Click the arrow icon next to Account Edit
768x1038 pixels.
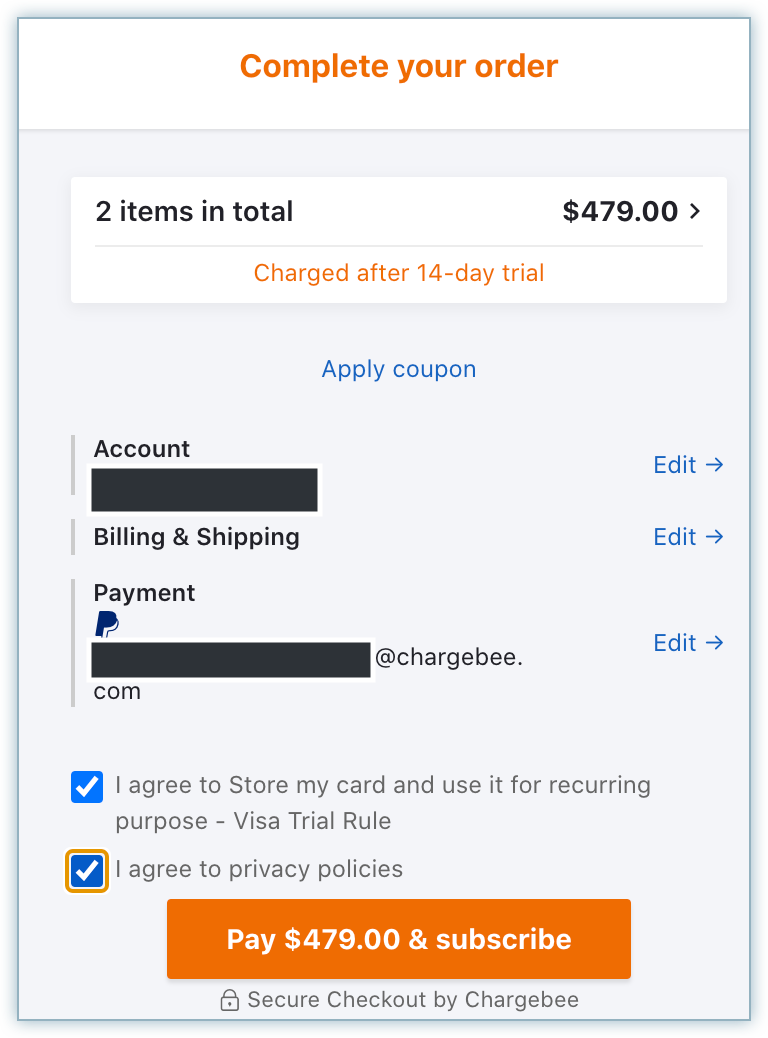point(714,464)
